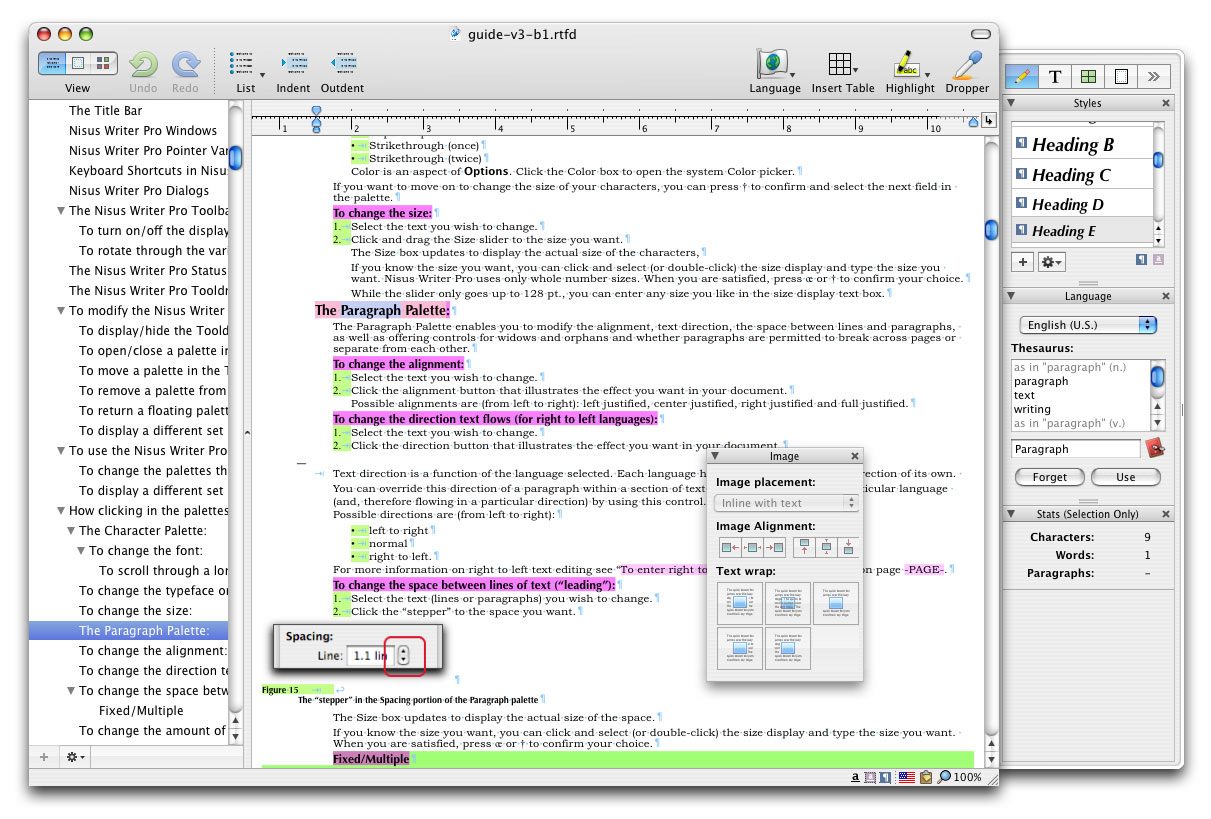Select the Dropper tool
This screenshot has height=819, width=1211.
967,64
